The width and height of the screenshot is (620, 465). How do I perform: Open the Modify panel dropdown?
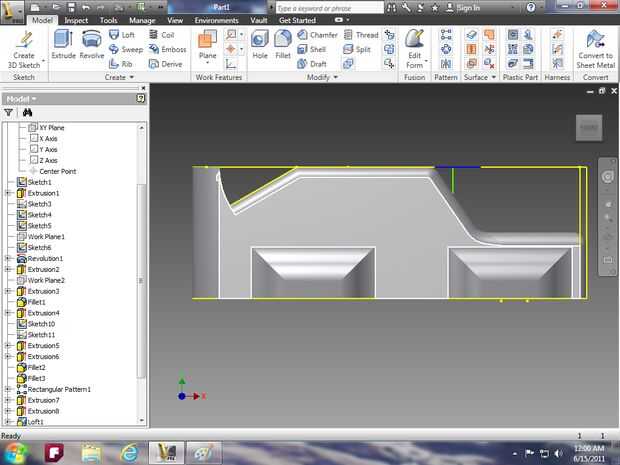tap(322, 77)
